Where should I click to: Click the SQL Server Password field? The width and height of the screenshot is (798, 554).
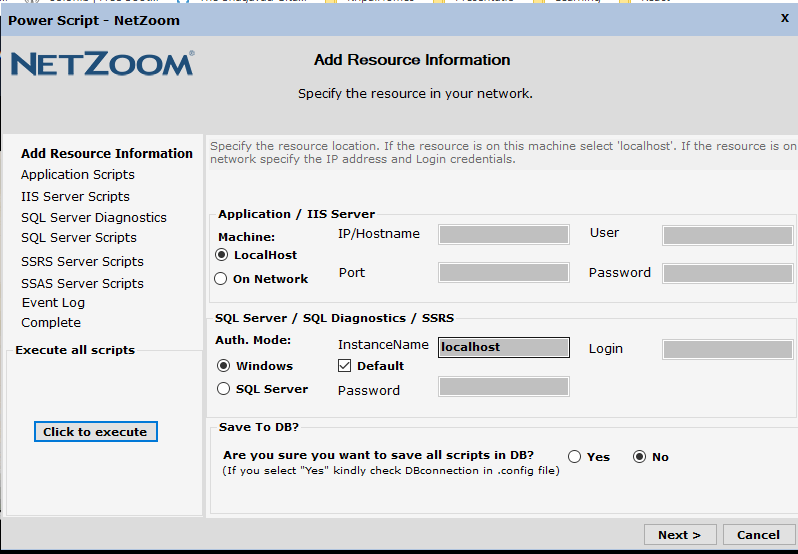[x=504, y=387]
